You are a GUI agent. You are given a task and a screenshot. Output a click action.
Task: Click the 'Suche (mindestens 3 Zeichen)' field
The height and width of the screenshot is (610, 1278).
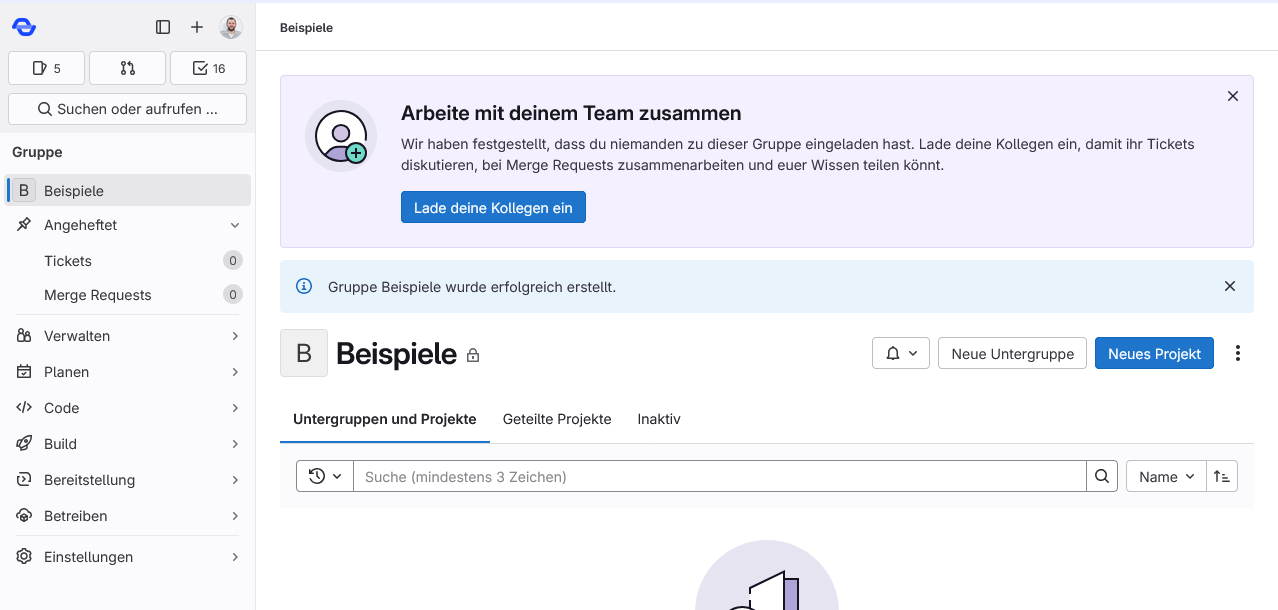[x=720, y=476]
